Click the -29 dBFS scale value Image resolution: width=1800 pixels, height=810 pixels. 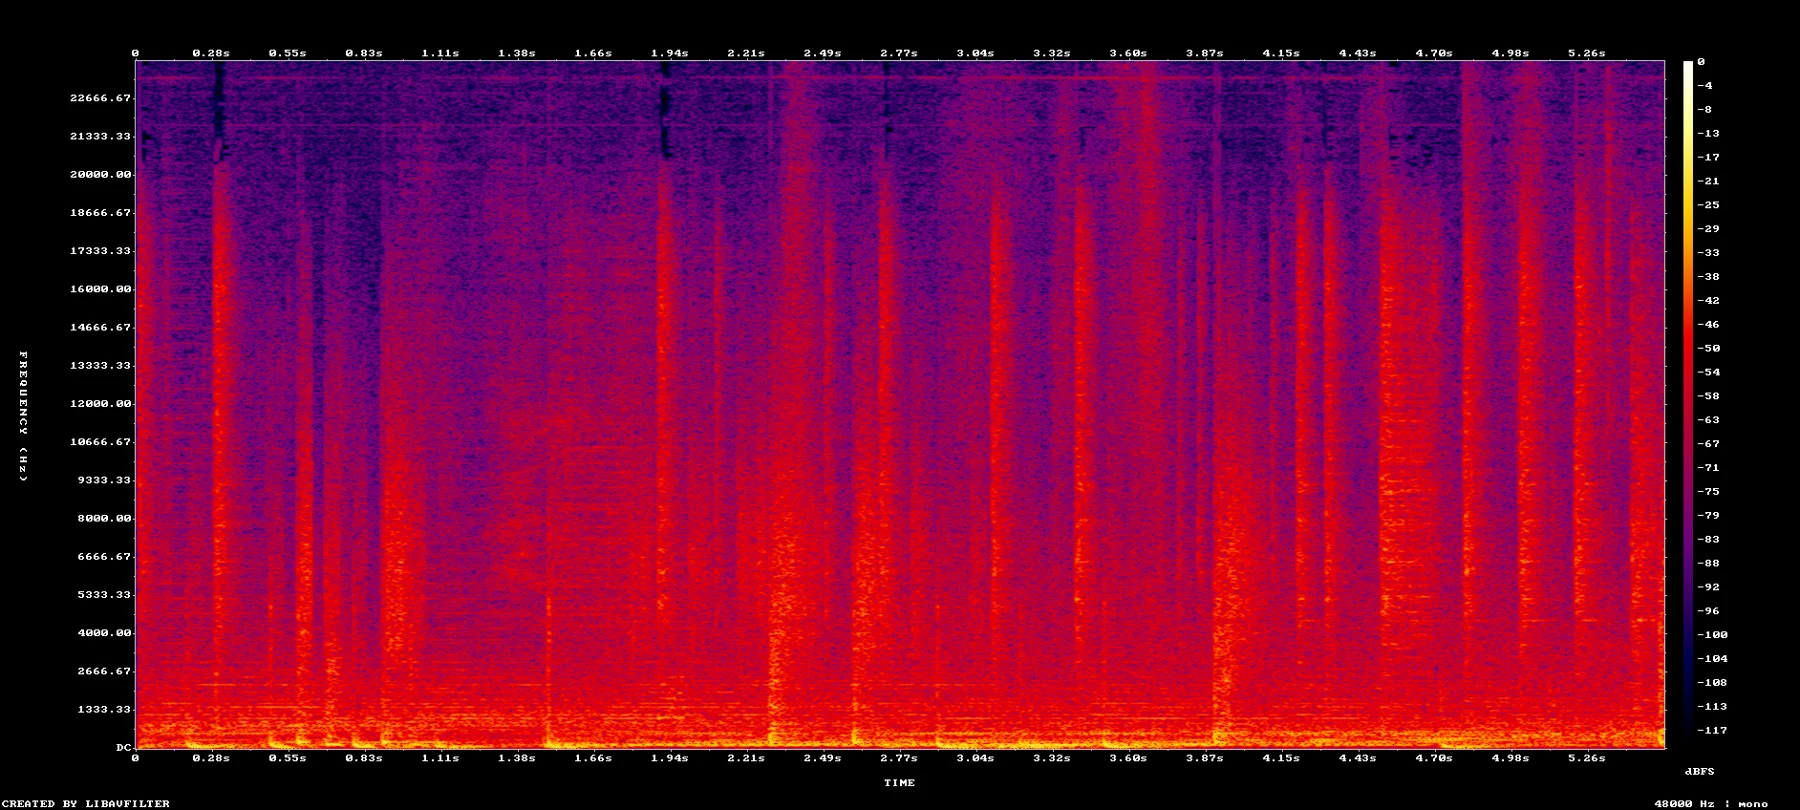coord(1708,229)
